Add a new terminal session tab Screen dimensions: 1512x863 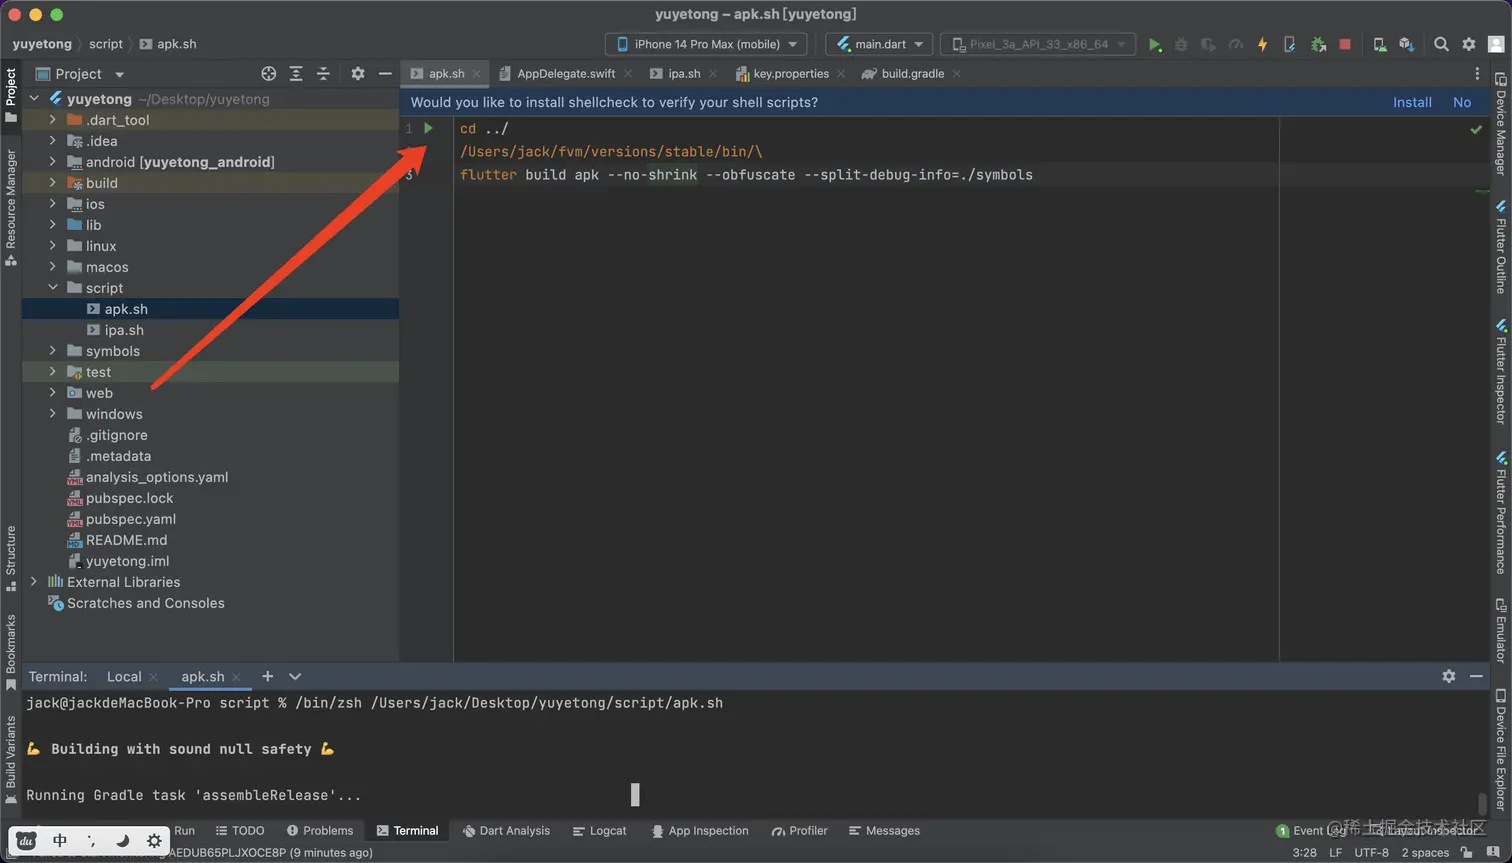coord(267,676)
